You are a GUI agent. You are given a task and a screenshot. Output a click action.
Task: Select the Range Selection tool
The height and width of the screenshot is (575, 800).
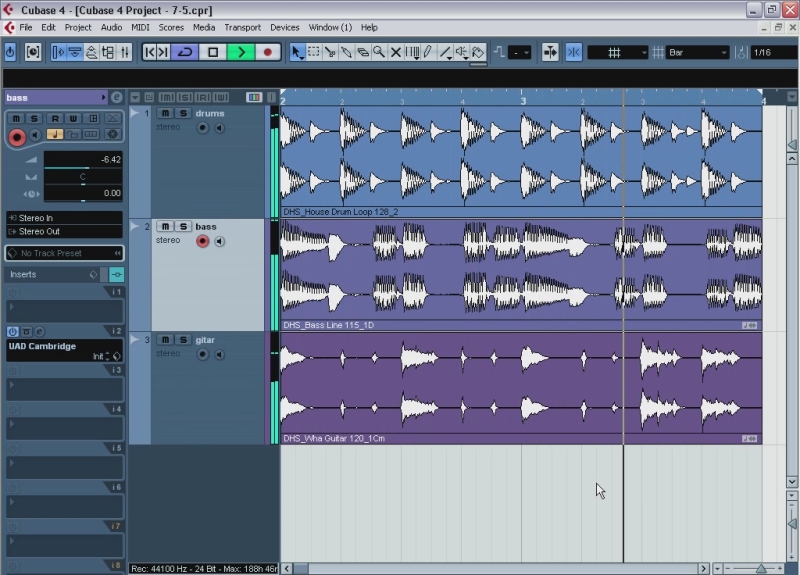tap(314, 52)
